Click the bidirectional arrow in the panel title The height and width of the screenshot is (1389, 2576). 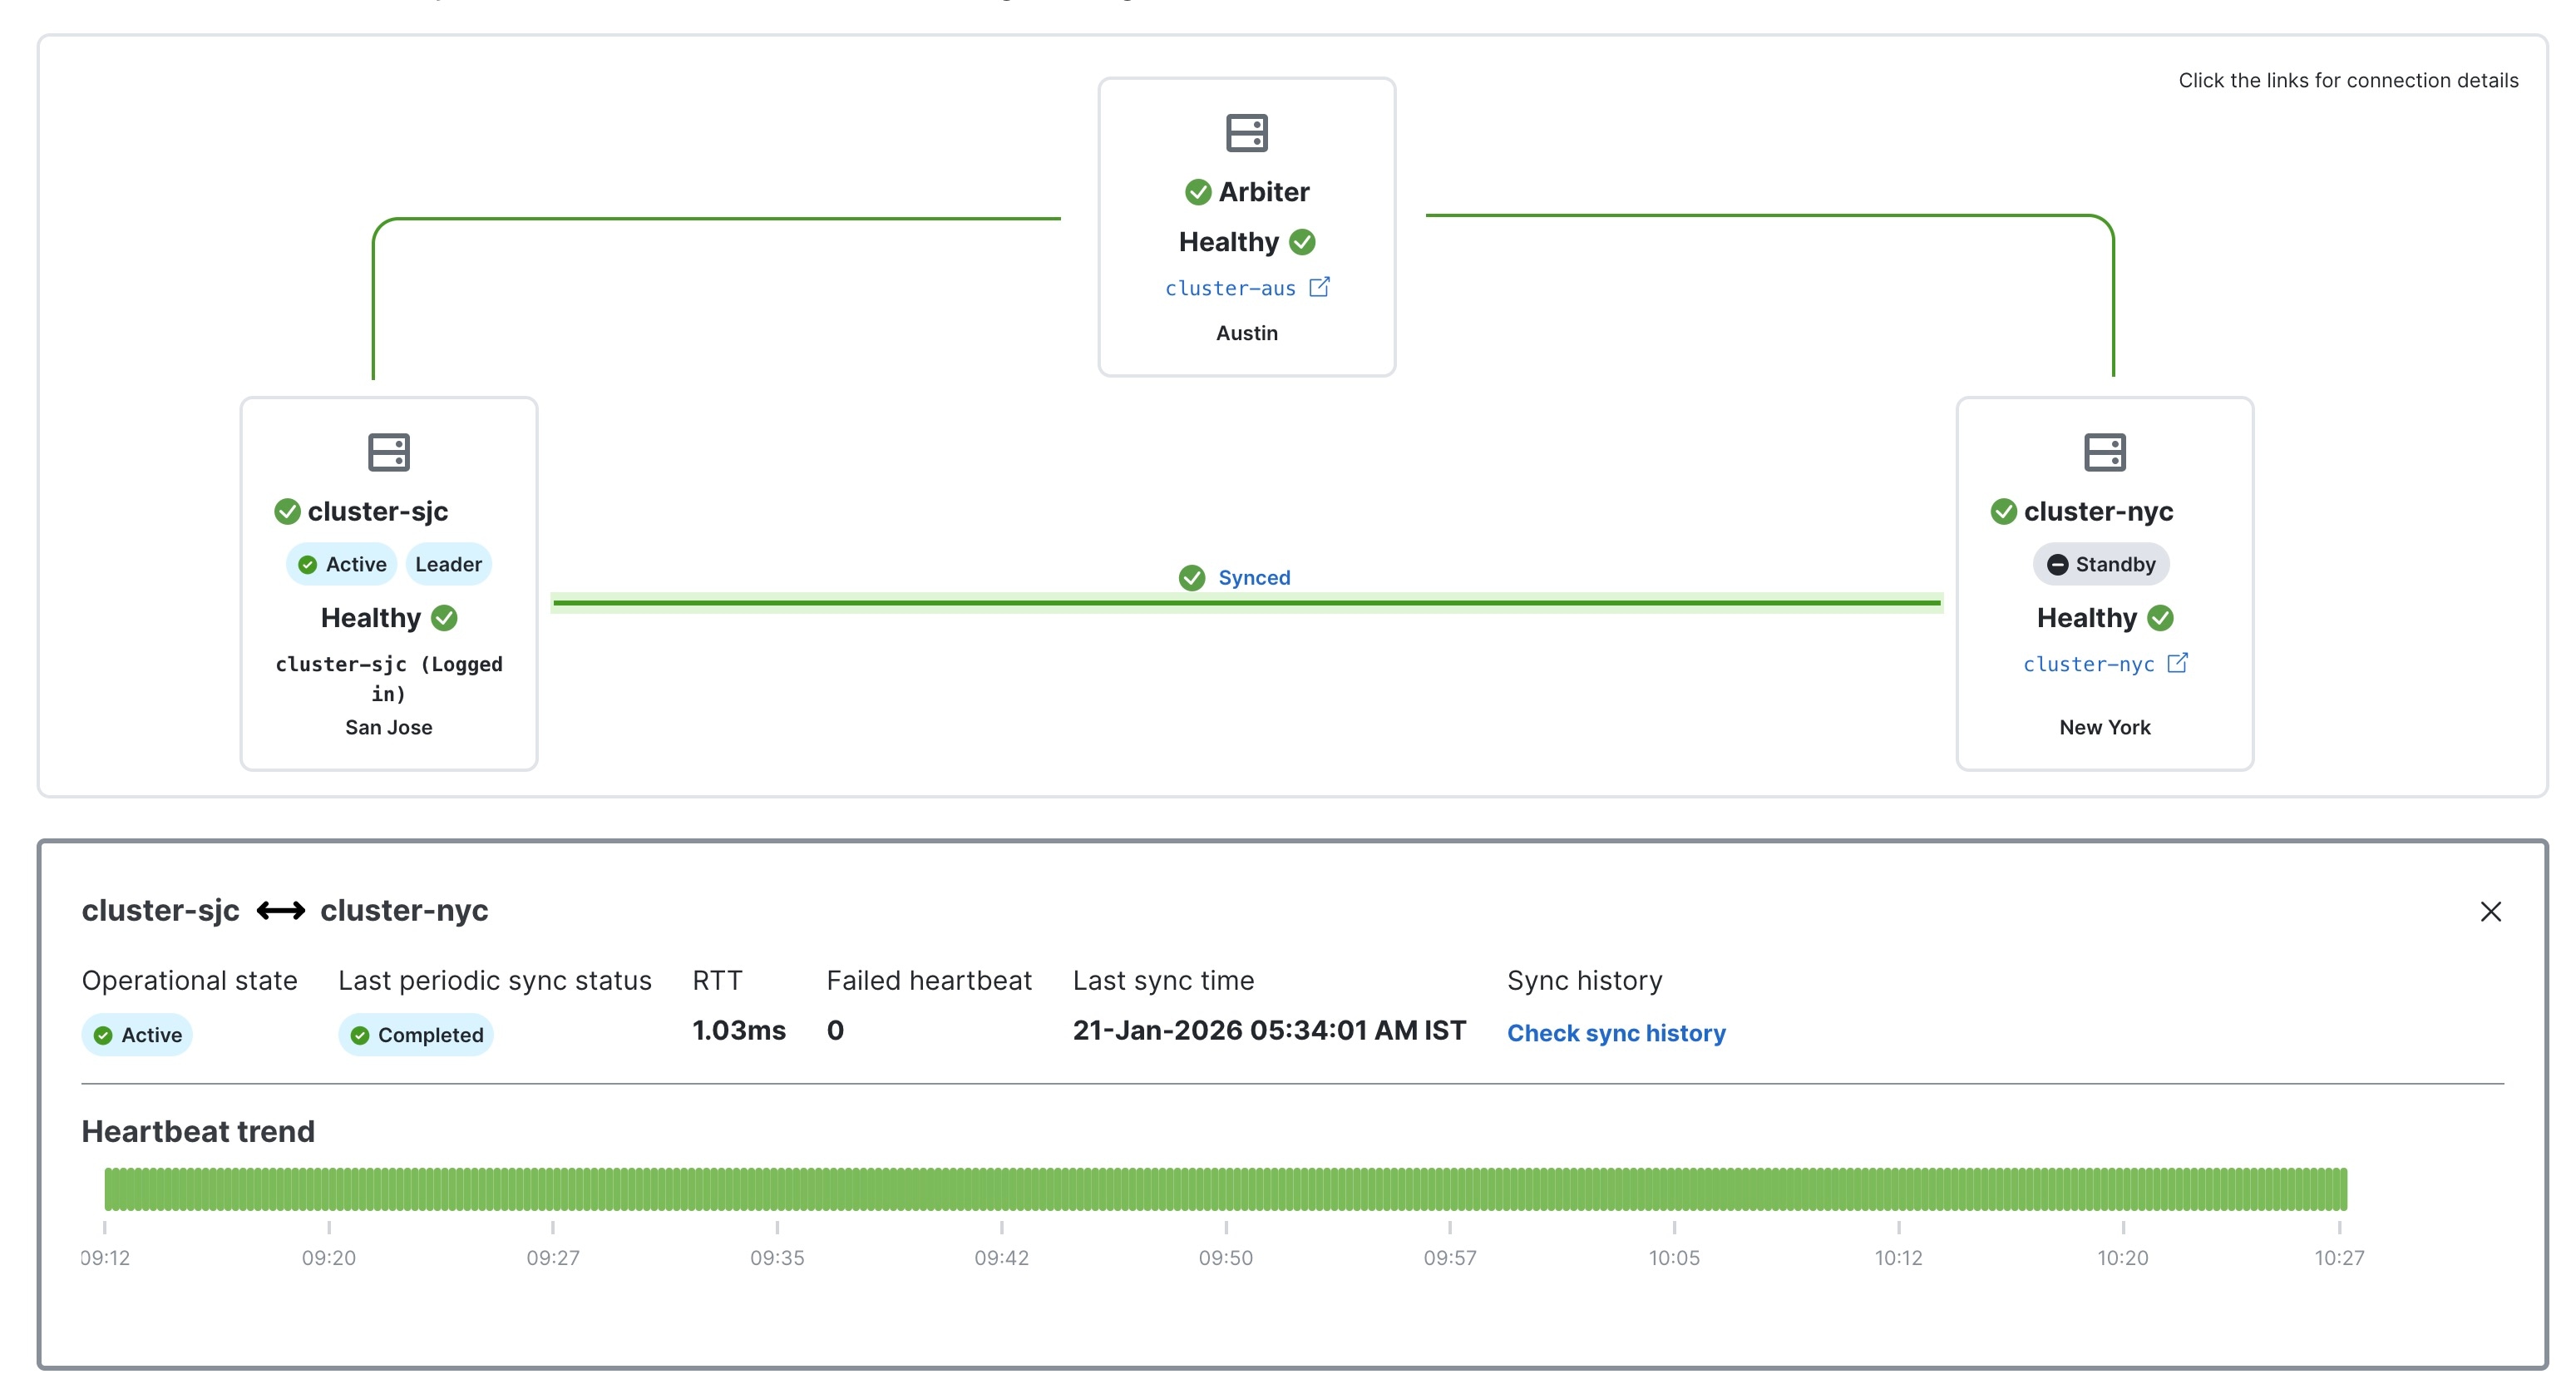tap(281, 910)
